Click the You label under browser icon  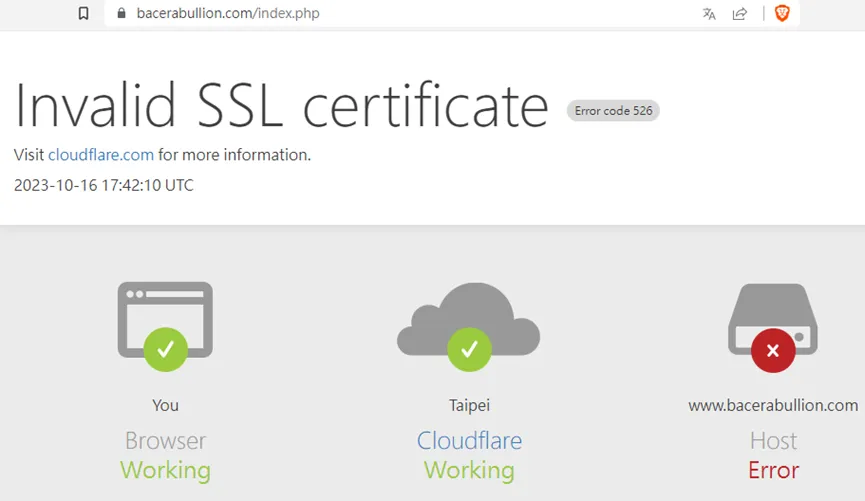[165, 406]
